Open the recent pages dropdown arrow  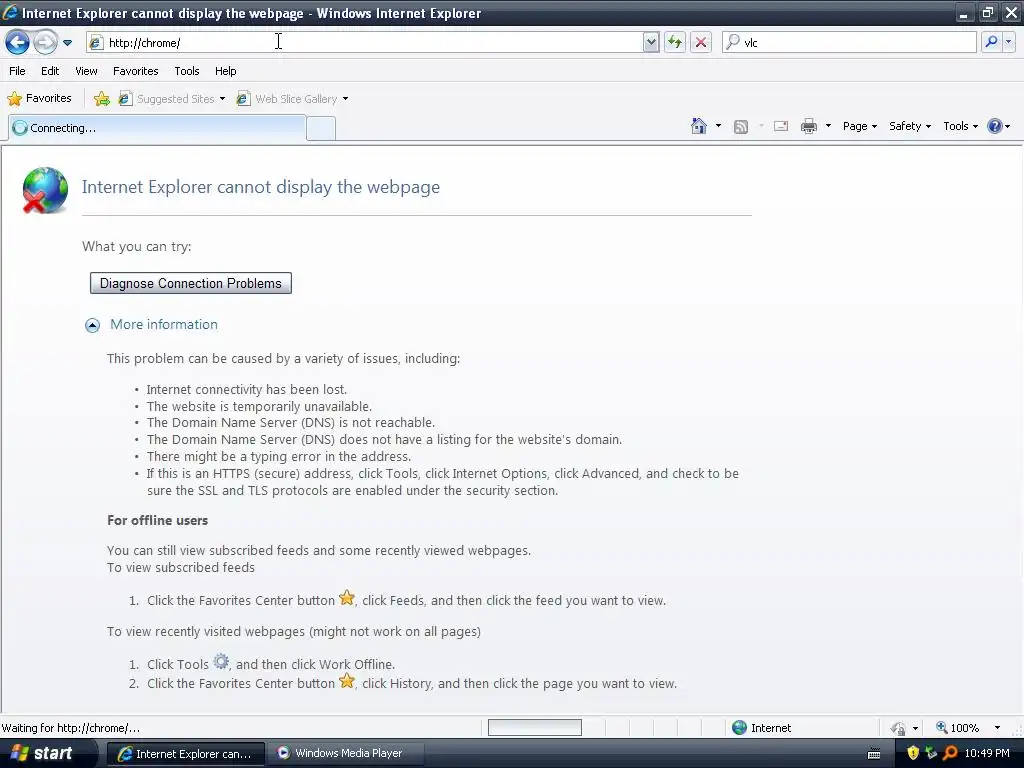click(x=67, y=43)
